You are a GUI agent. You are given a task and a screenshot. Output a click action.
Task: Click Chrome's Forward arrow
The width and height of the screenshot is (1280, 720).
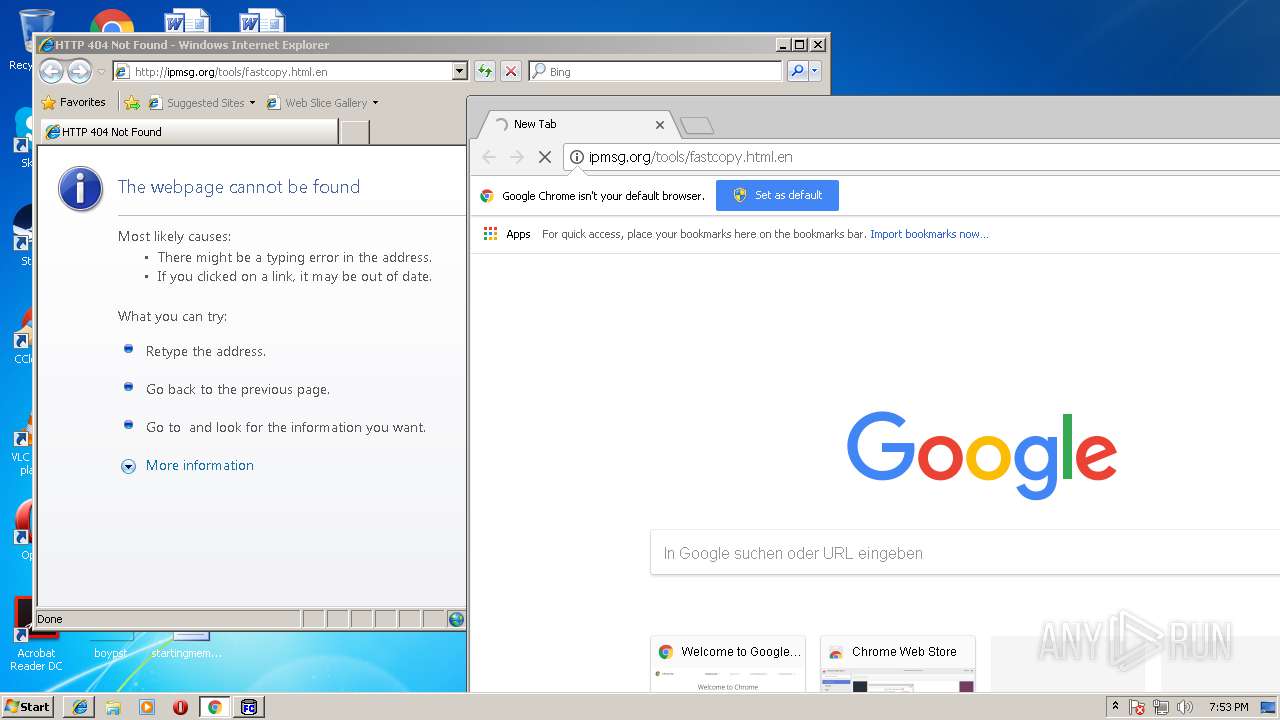click(517, 157)
